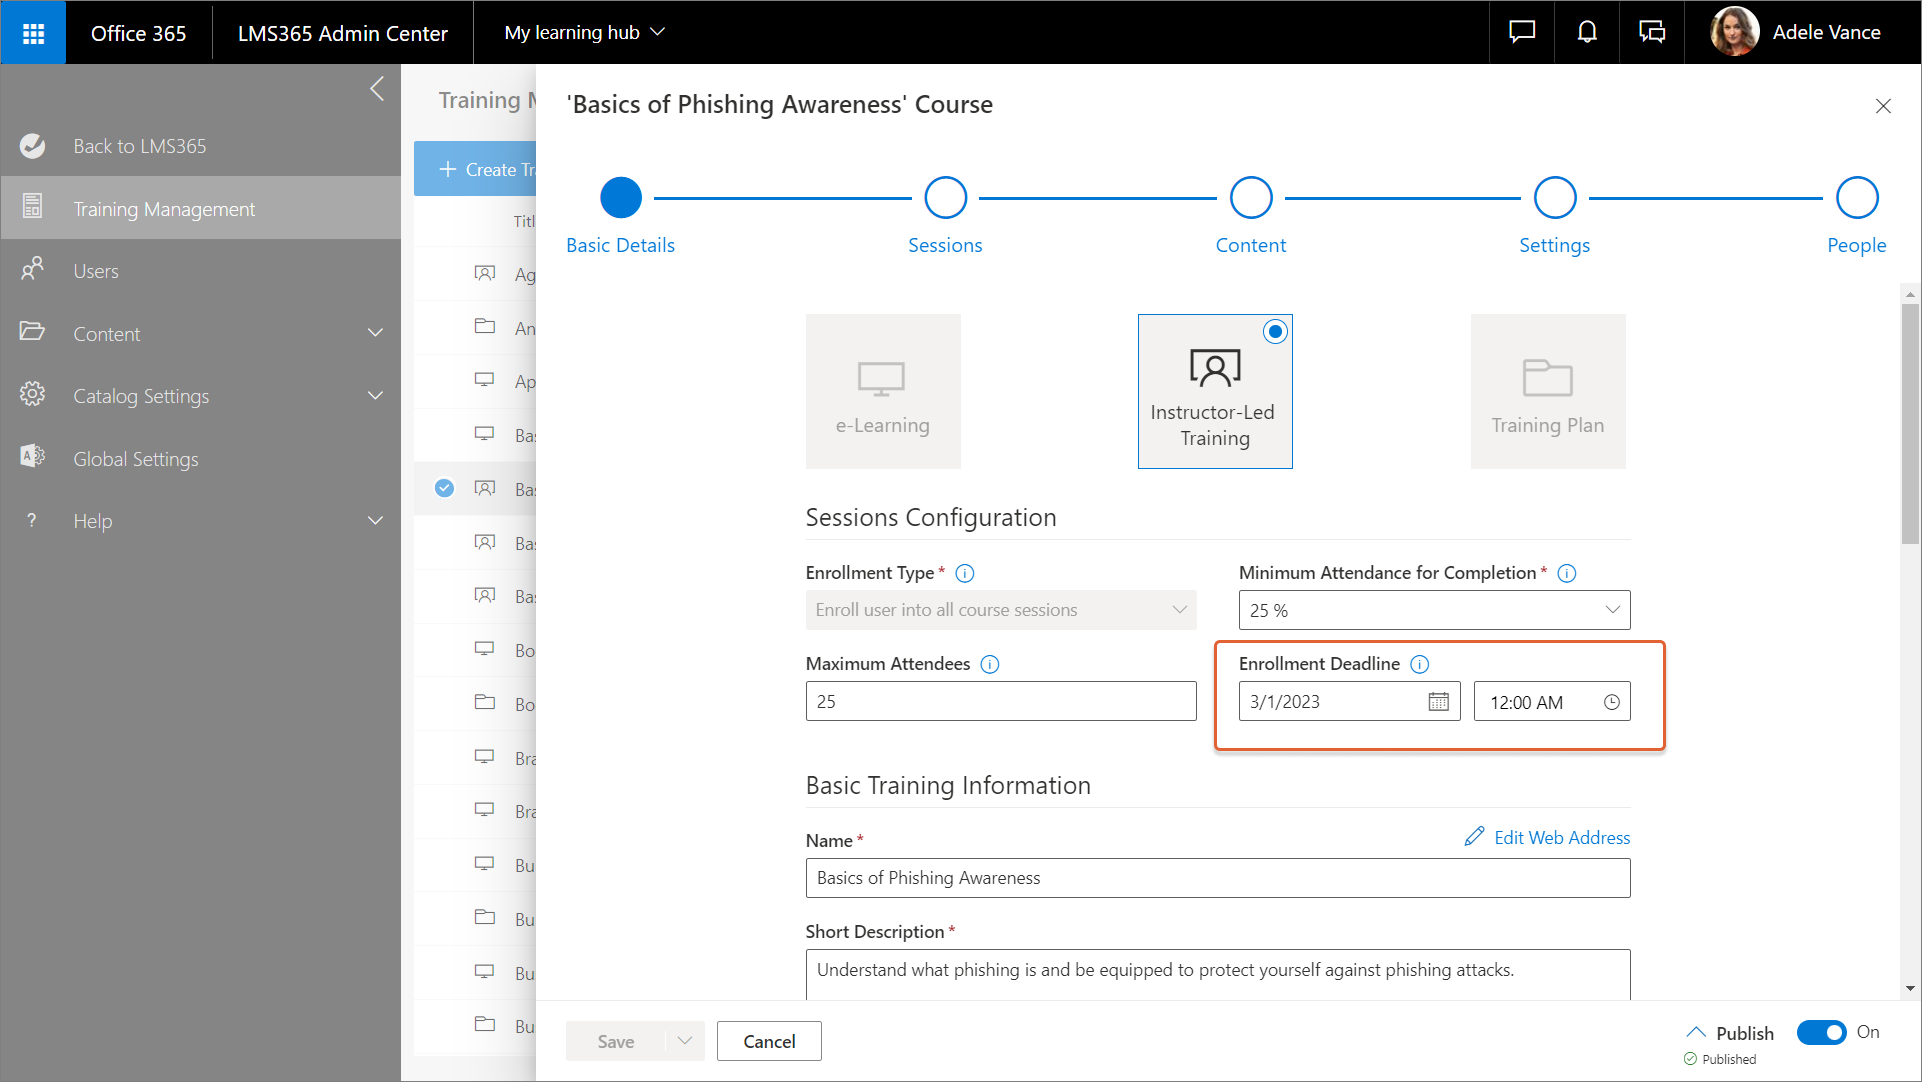The image size is (1922, 1082).
Task: Click the Cancel button
Action: (x=769, y=1041)
